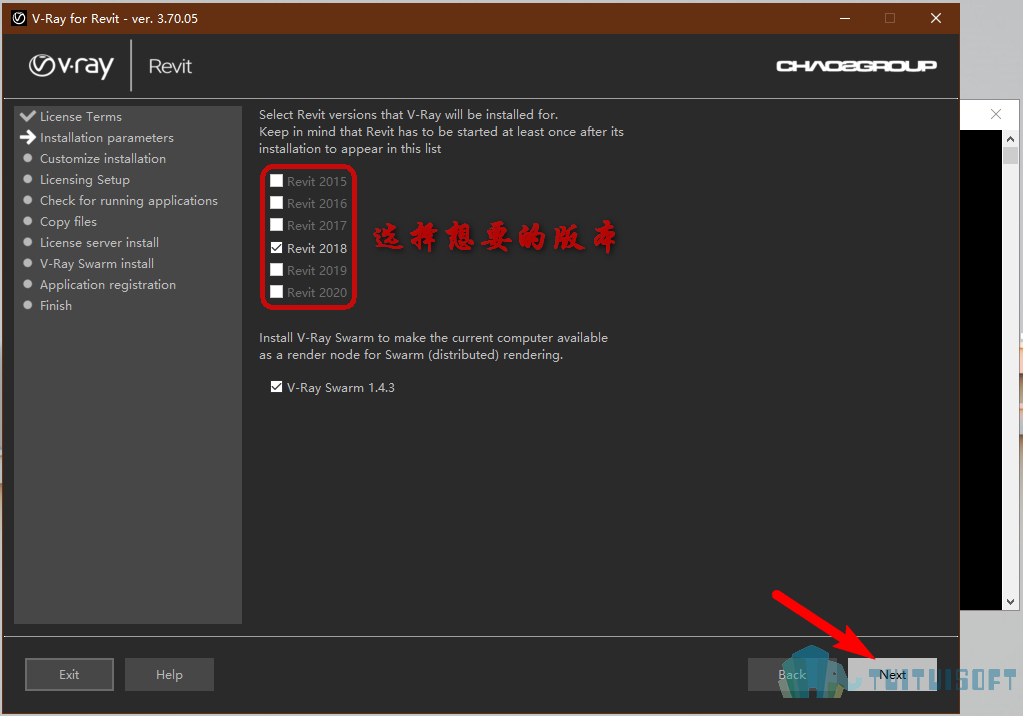Click the 'Install V-Ray Swarm' description text
Viewport: 1023px width, 716px height.
433,346
